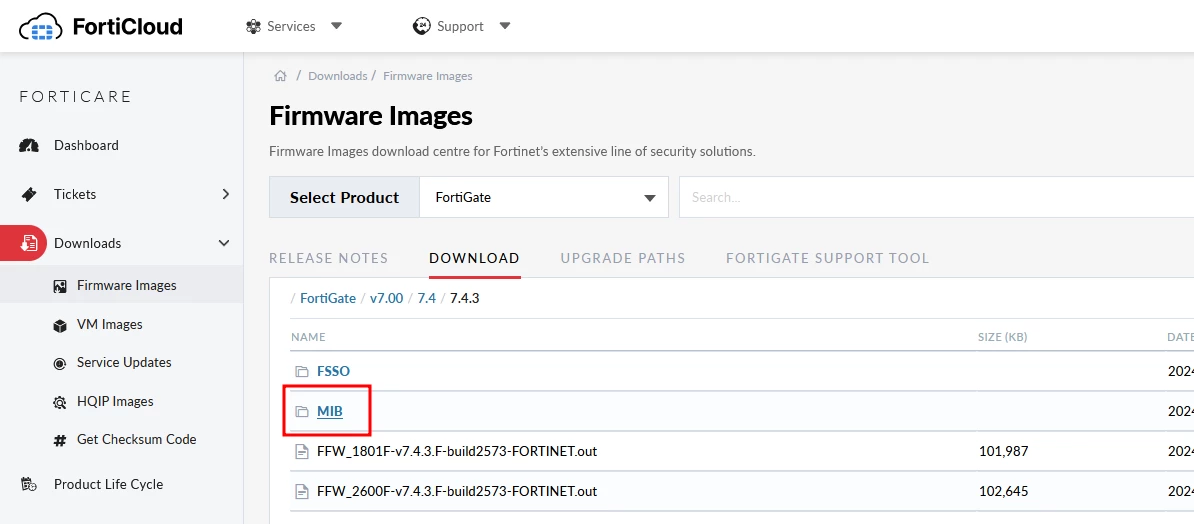Screen dimensions: 1194x524
Task: Click the MIB folder icon
Action: point(302,412)
